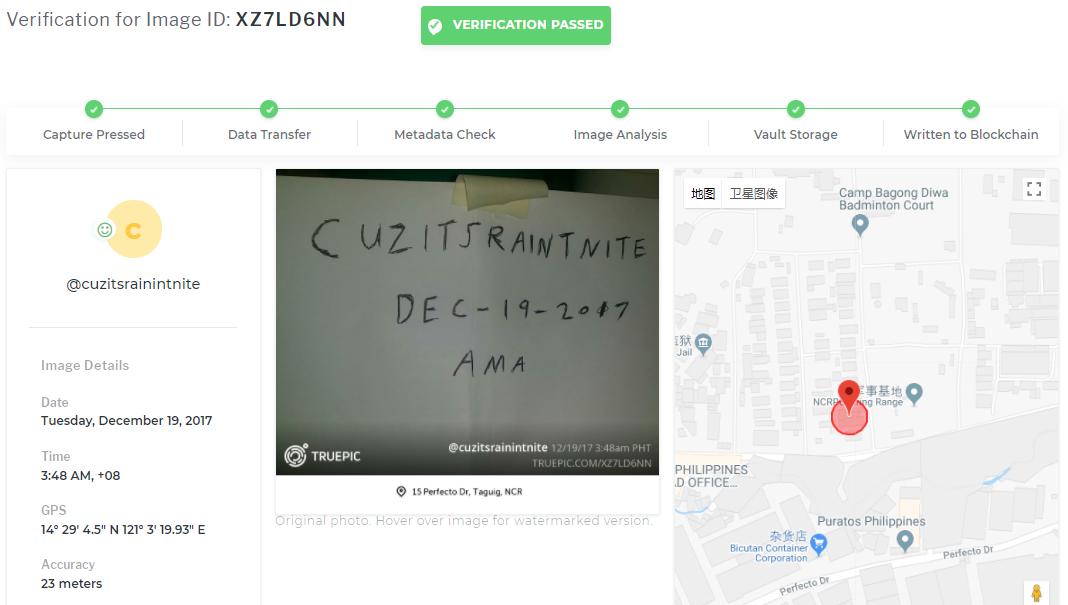Open Camp Bagong Diwa Badminton Court marker
The image size is (1068, 605).
[860, 225]
